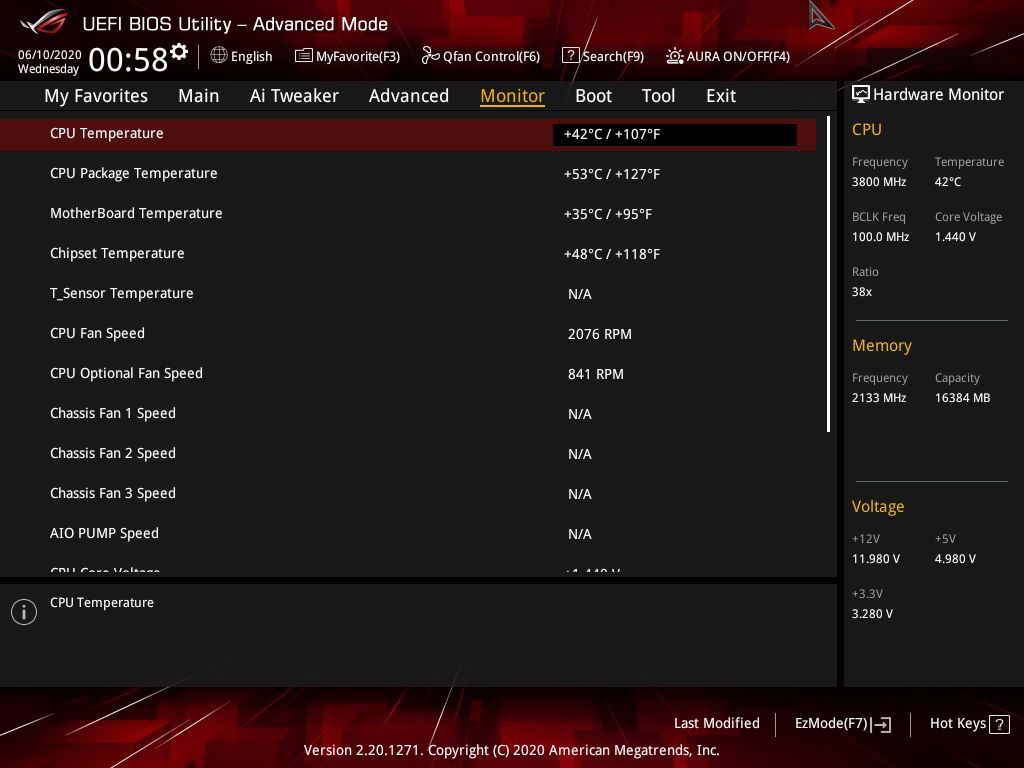Click the 06/10/2020 date
Screen dimensions: 1024x768
click(x=49, y=55)
